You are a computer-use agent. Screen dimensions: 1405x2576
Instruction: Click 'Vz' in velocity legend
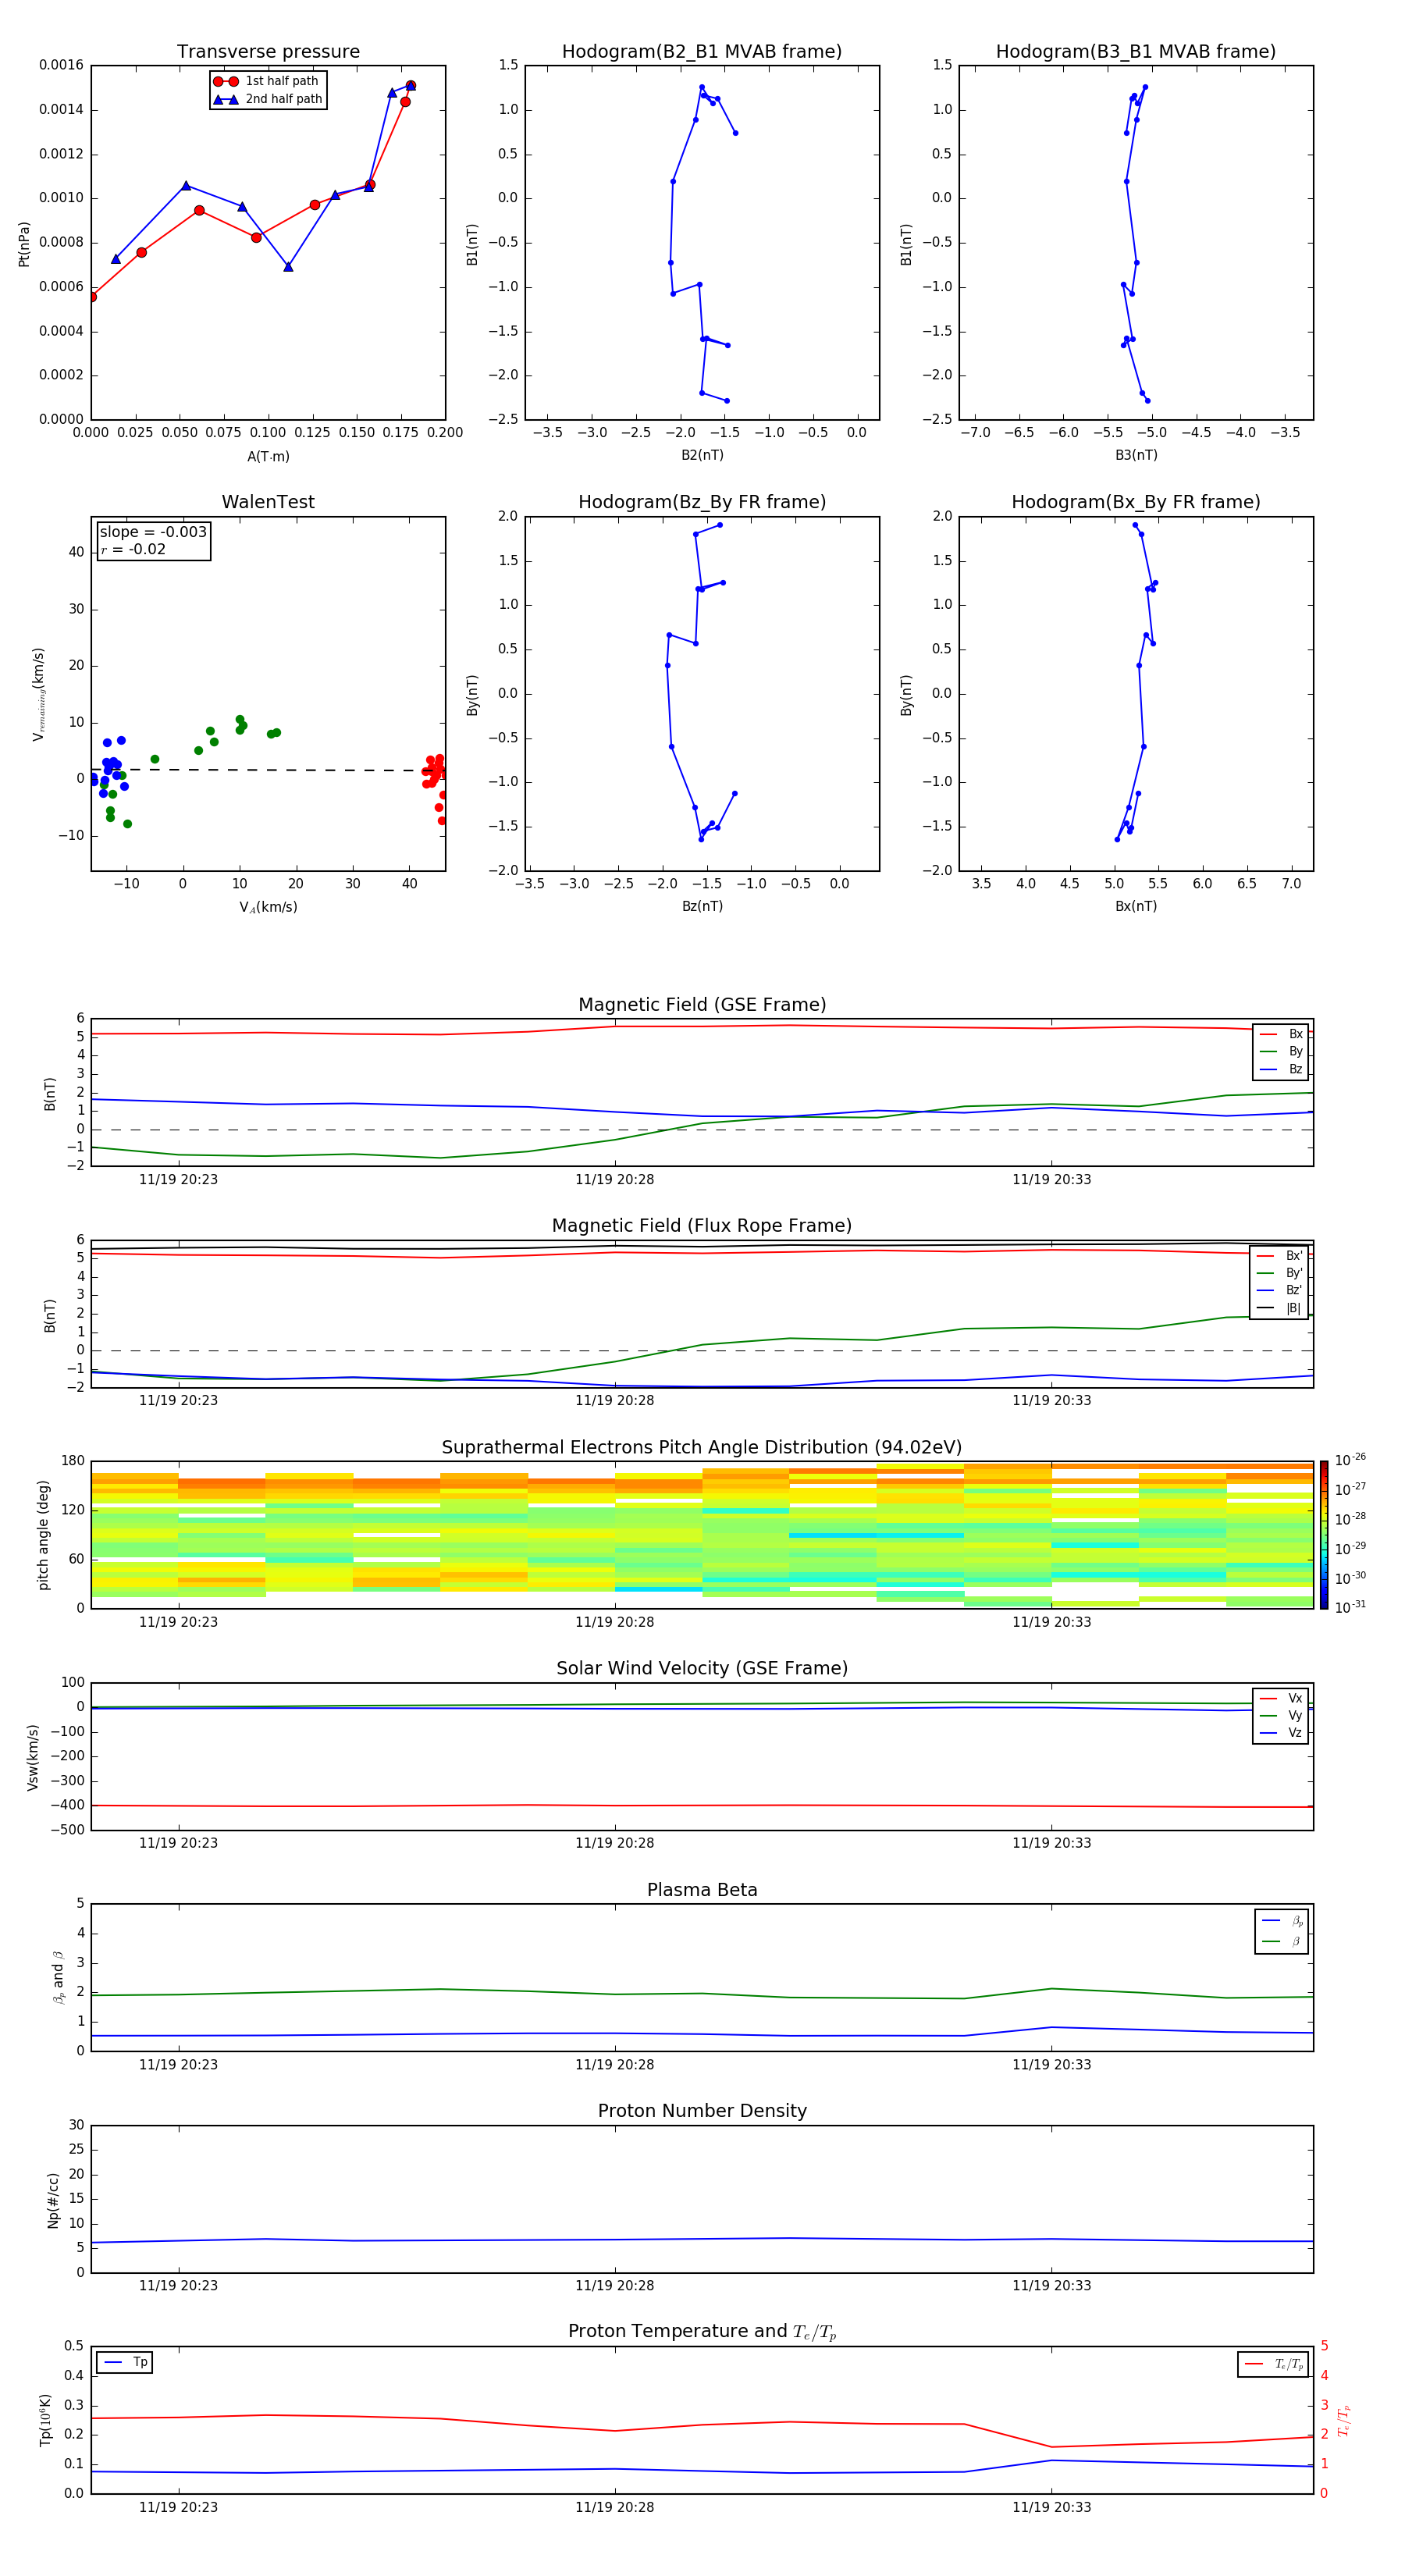point(1295,1733)
